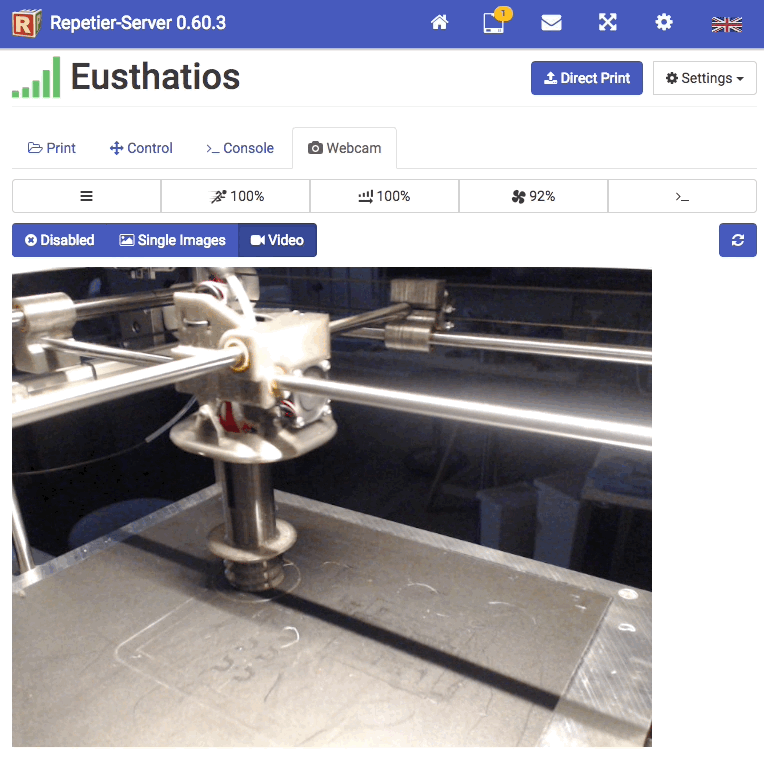Refresh the webcam view

point(737,240)
